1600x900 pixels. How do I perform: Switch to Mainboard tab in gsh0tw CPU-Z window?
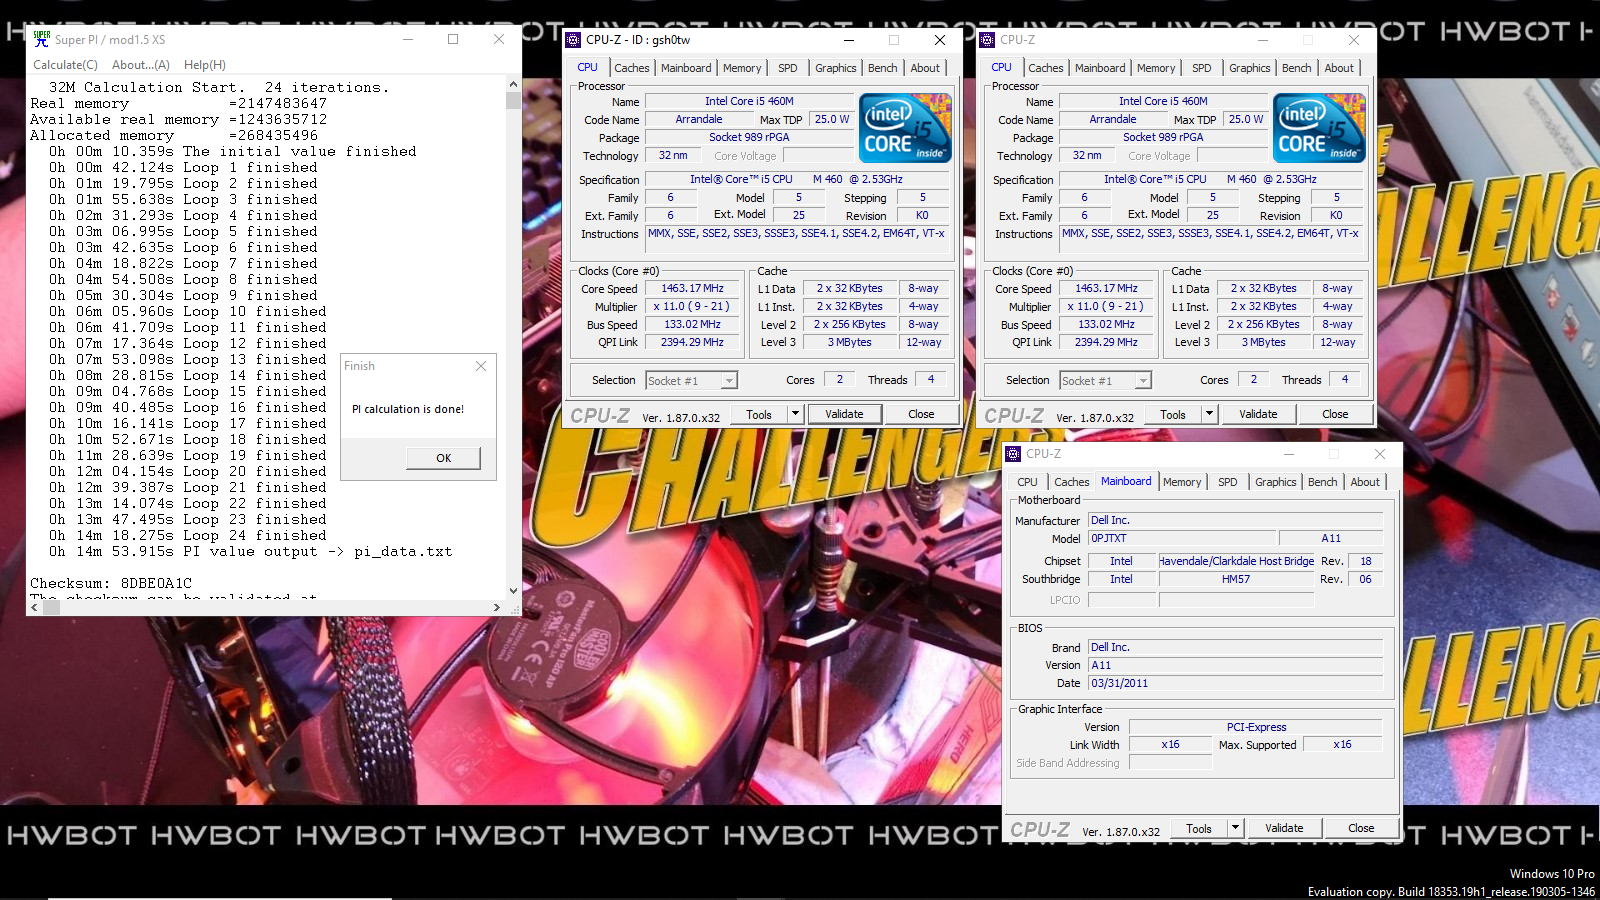click(x=686, y=68)
